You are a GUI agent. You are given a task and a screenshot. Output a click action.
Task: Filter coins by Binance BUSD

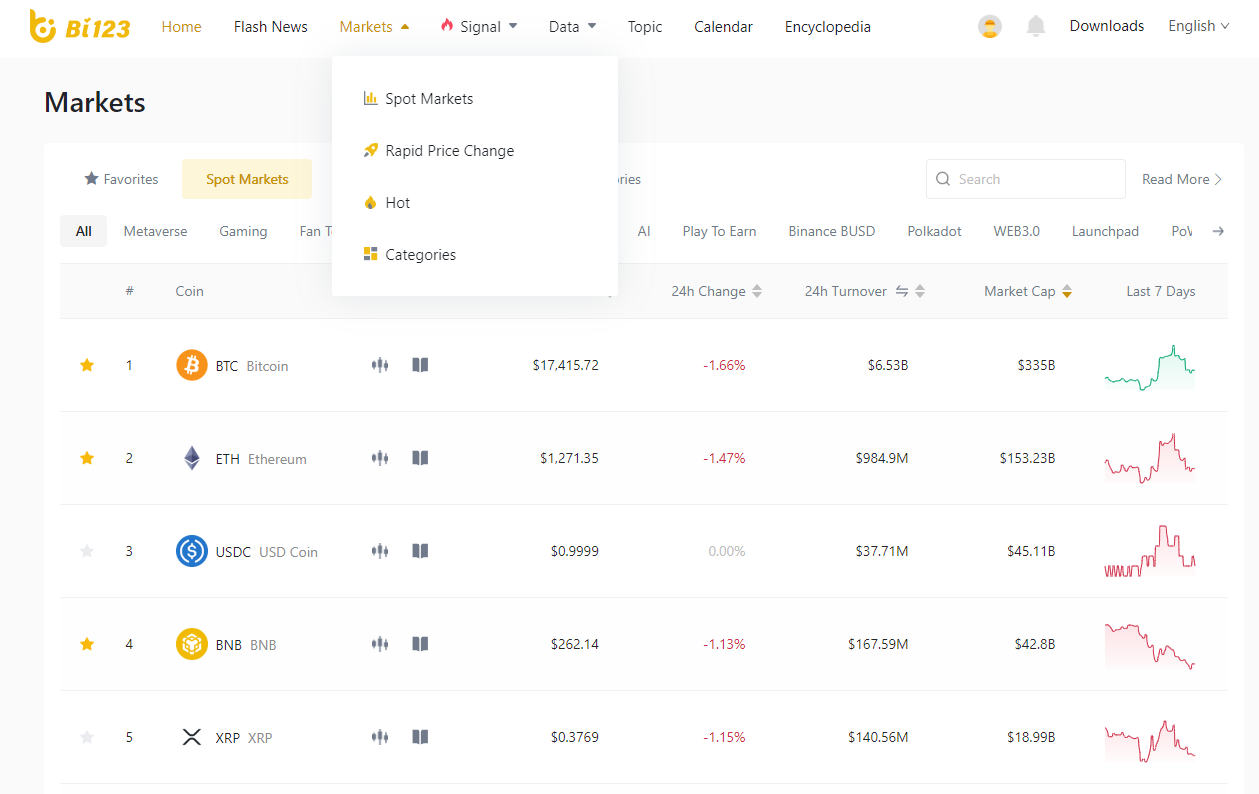pos(831,231)
